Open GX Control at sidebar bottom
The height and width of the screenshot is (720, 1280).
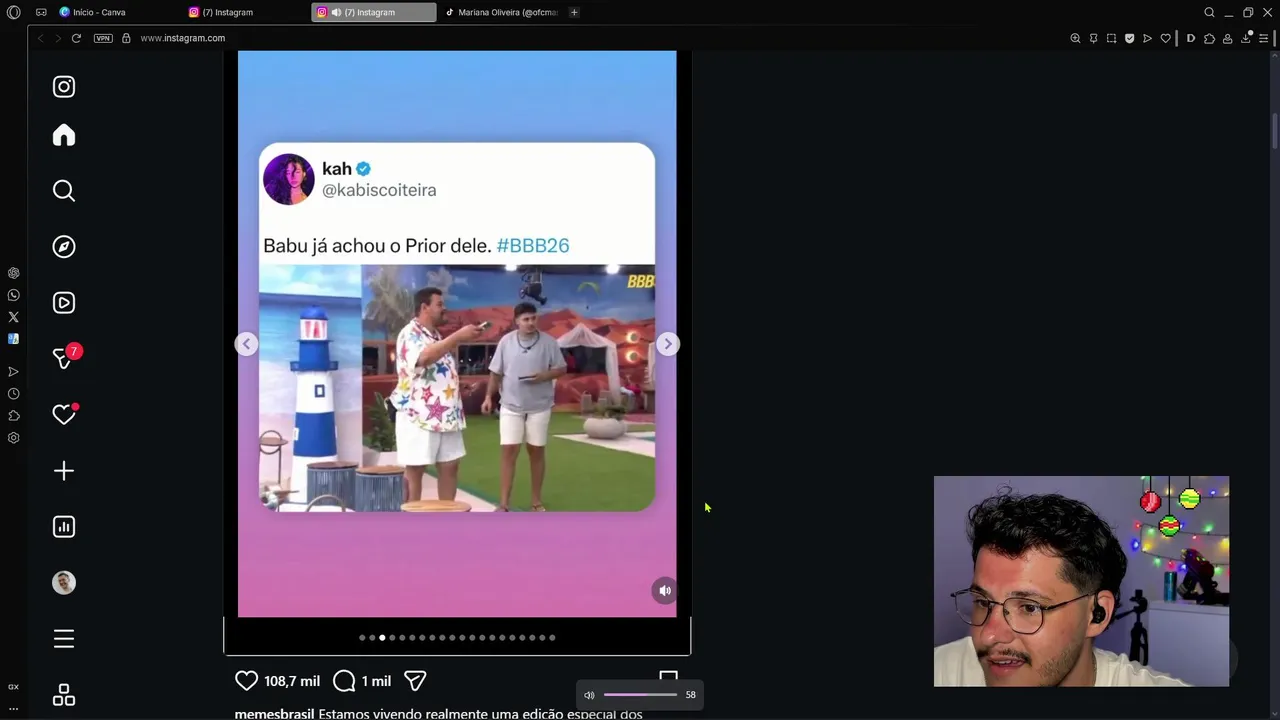(x=13, y=687)
